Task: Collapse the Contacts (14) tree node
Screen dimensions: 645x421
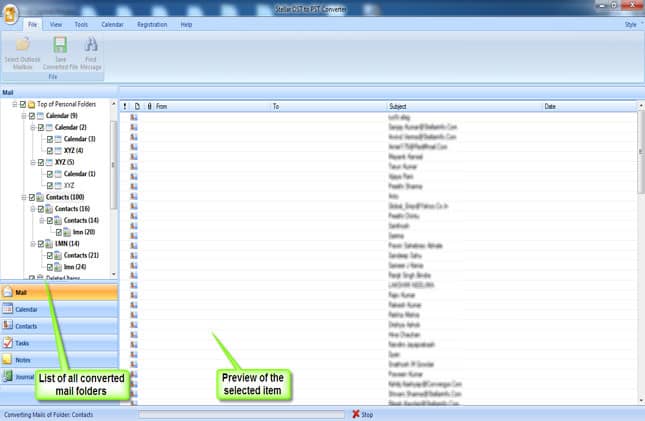Action: pos(42,221)
